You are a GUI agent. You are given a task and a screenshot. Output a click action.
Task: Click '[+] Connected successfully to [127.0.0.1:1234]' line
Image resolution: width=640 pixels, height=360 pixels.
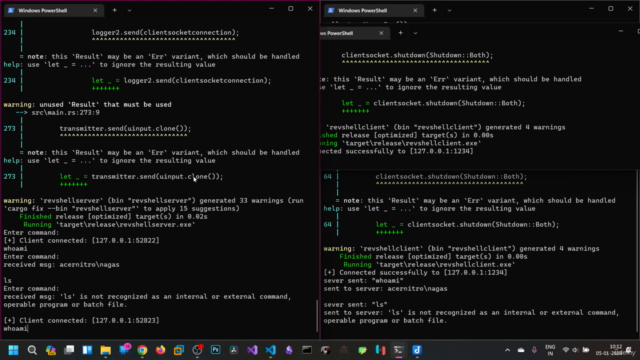[x=415, y=273]
